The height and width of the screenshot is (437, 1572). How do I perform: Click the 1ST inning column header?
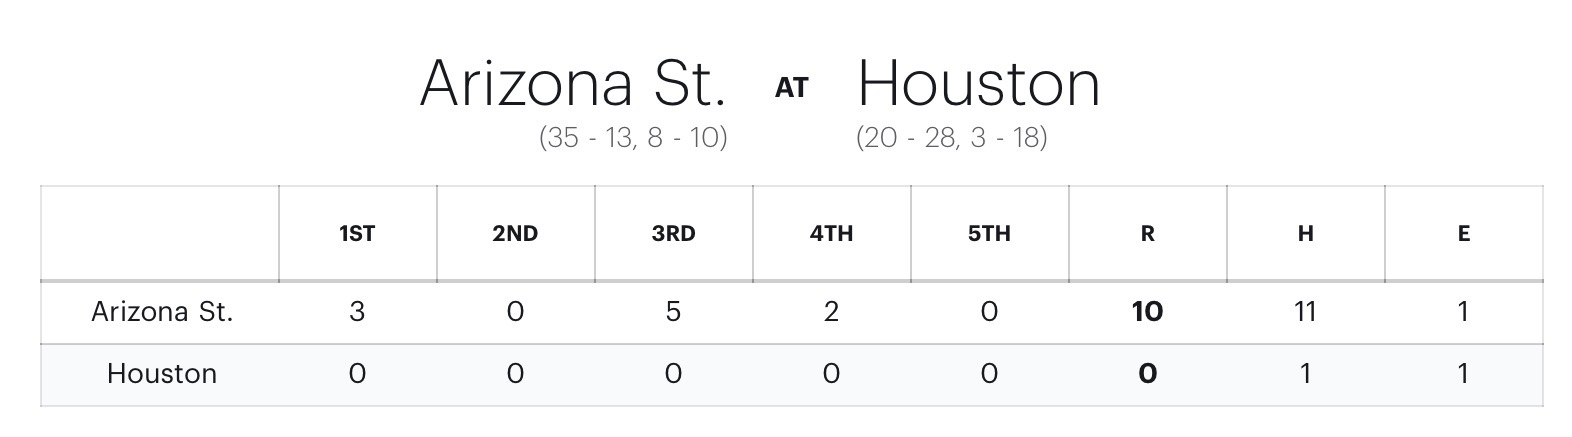tap(357, 234)
